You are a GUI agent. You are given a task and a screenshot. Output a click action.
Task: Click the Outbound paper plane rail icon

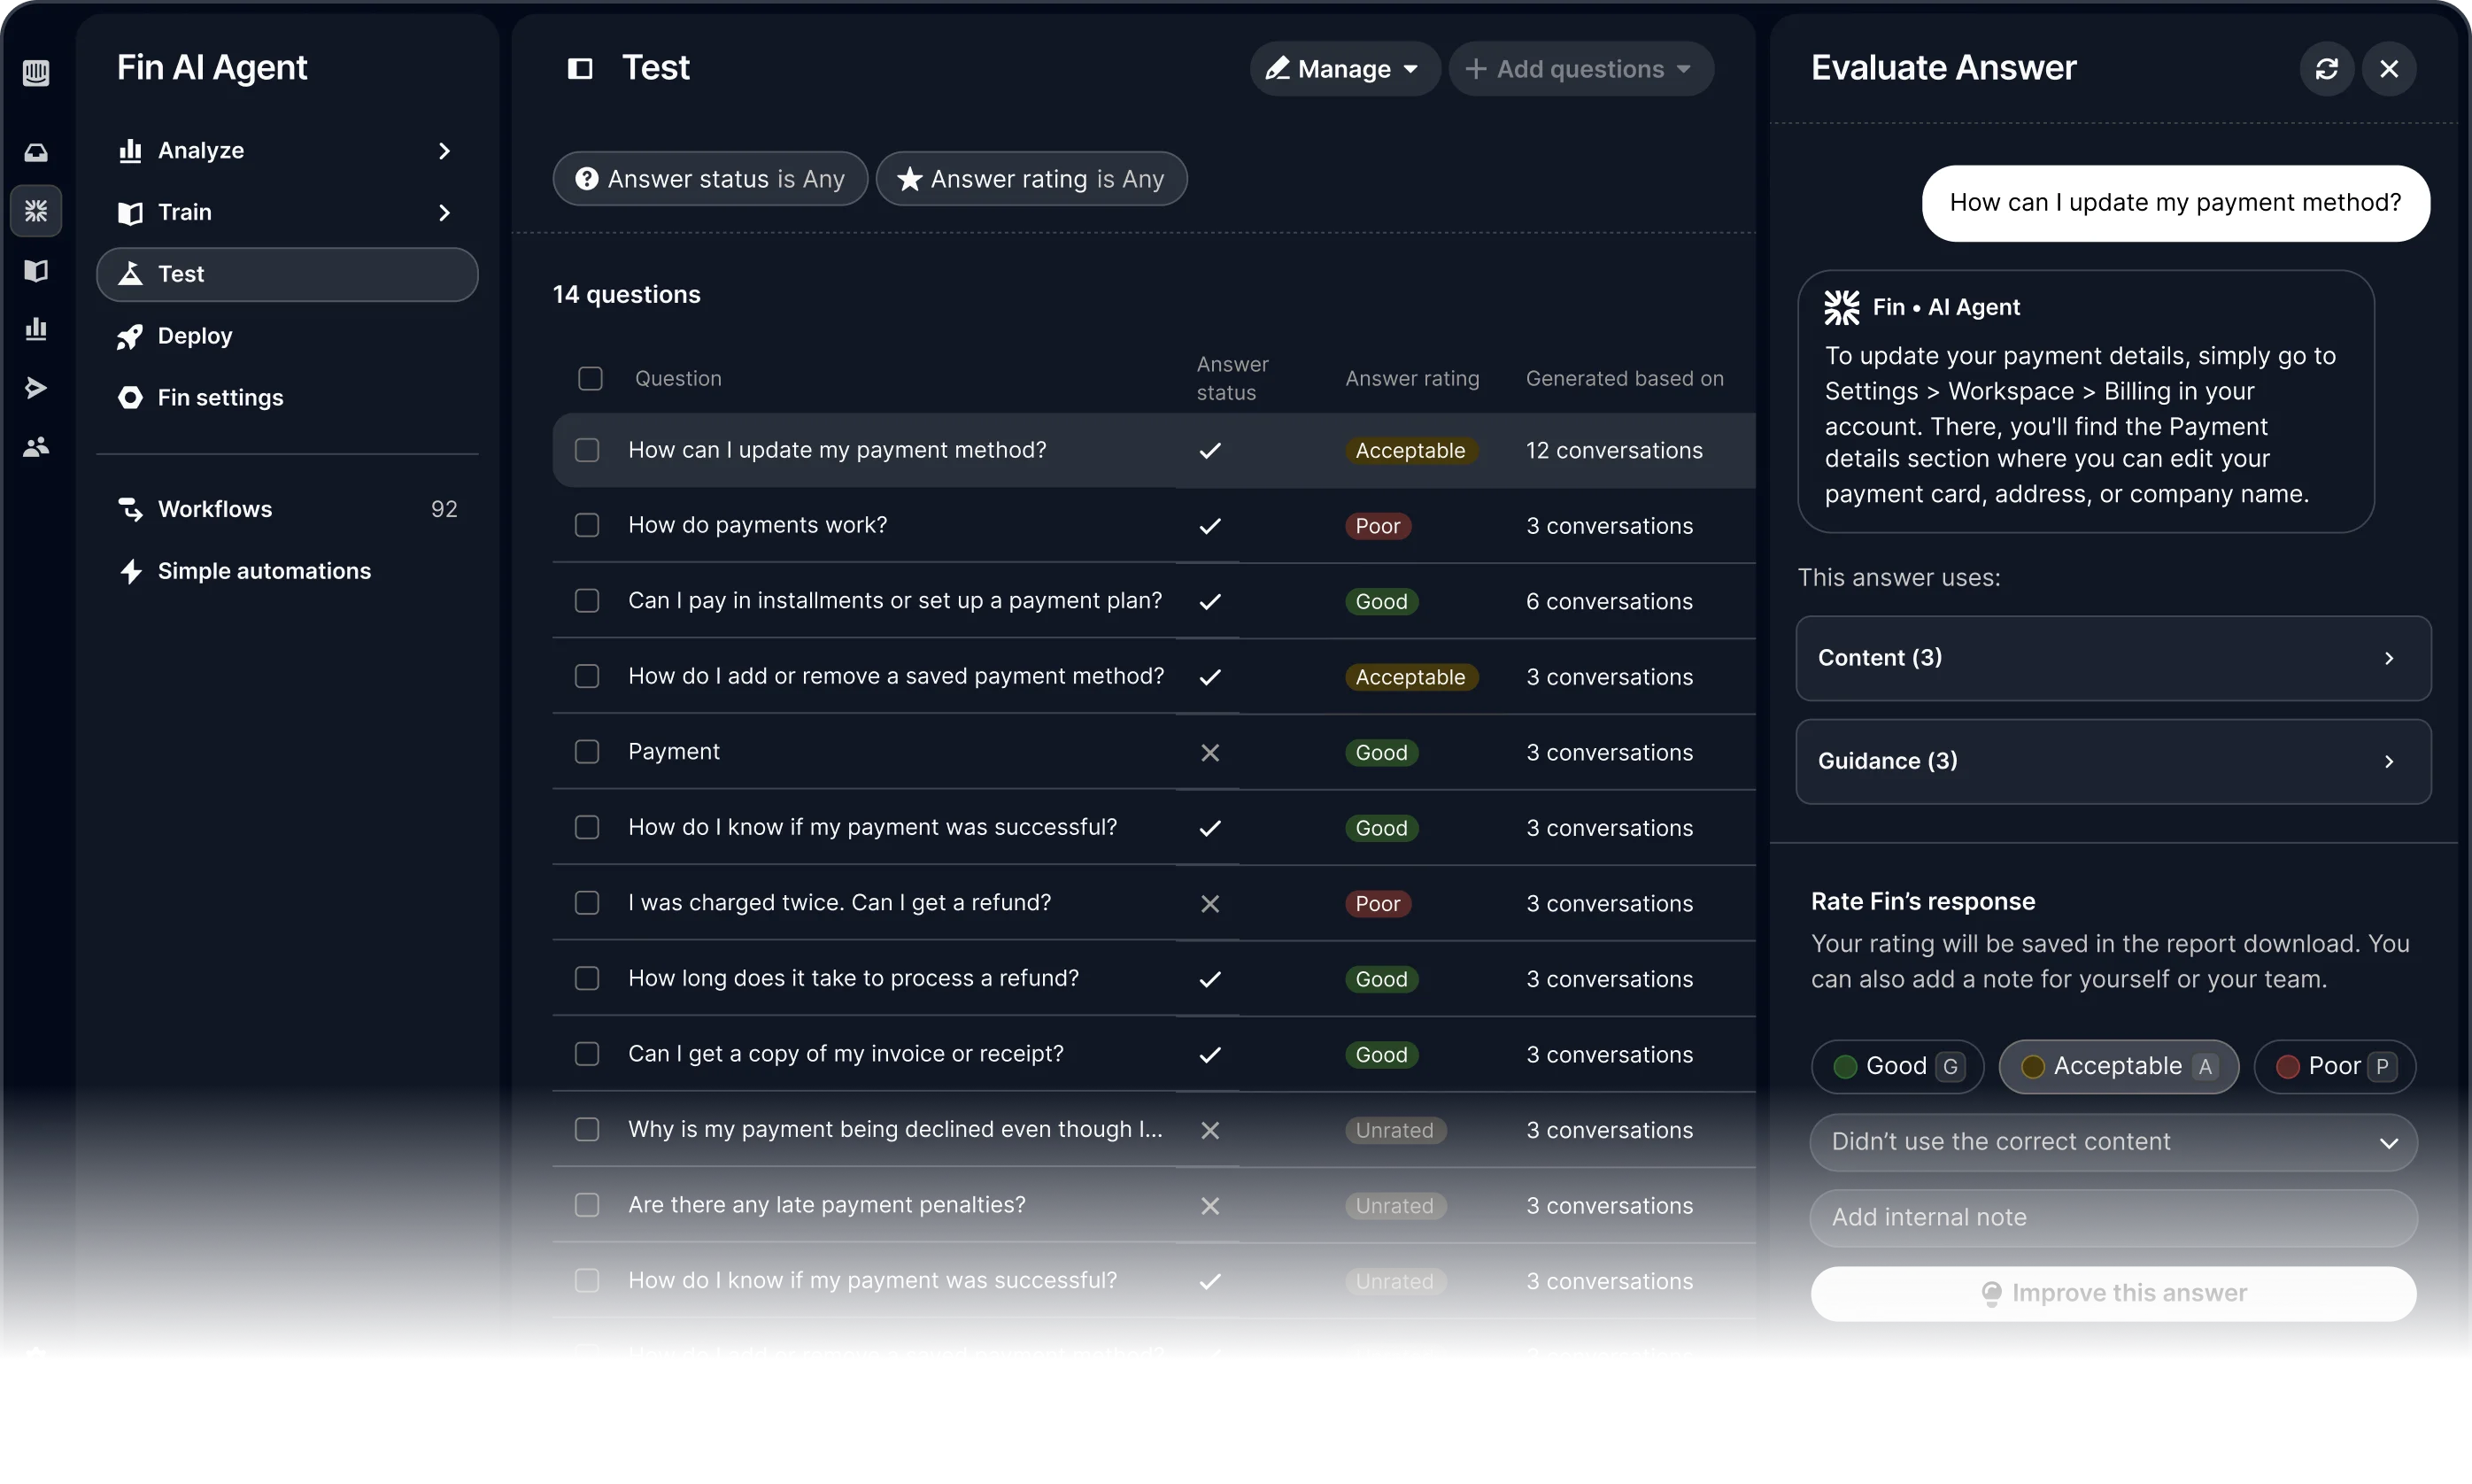(36, 388)
